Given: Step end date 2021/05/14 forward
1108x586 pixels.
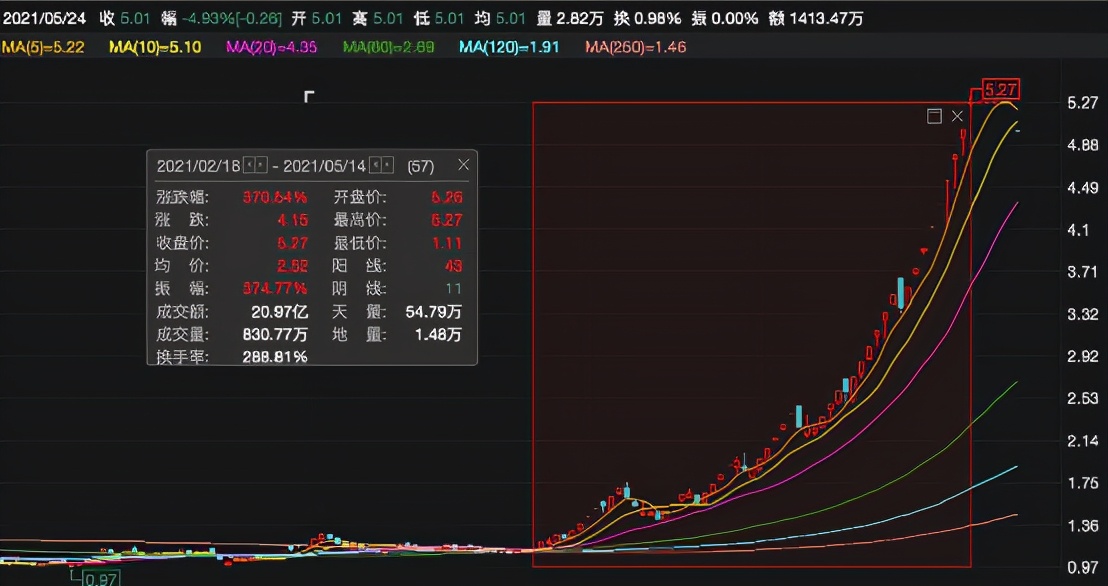Looking at the screenshot, I should [x=388, y=165].
